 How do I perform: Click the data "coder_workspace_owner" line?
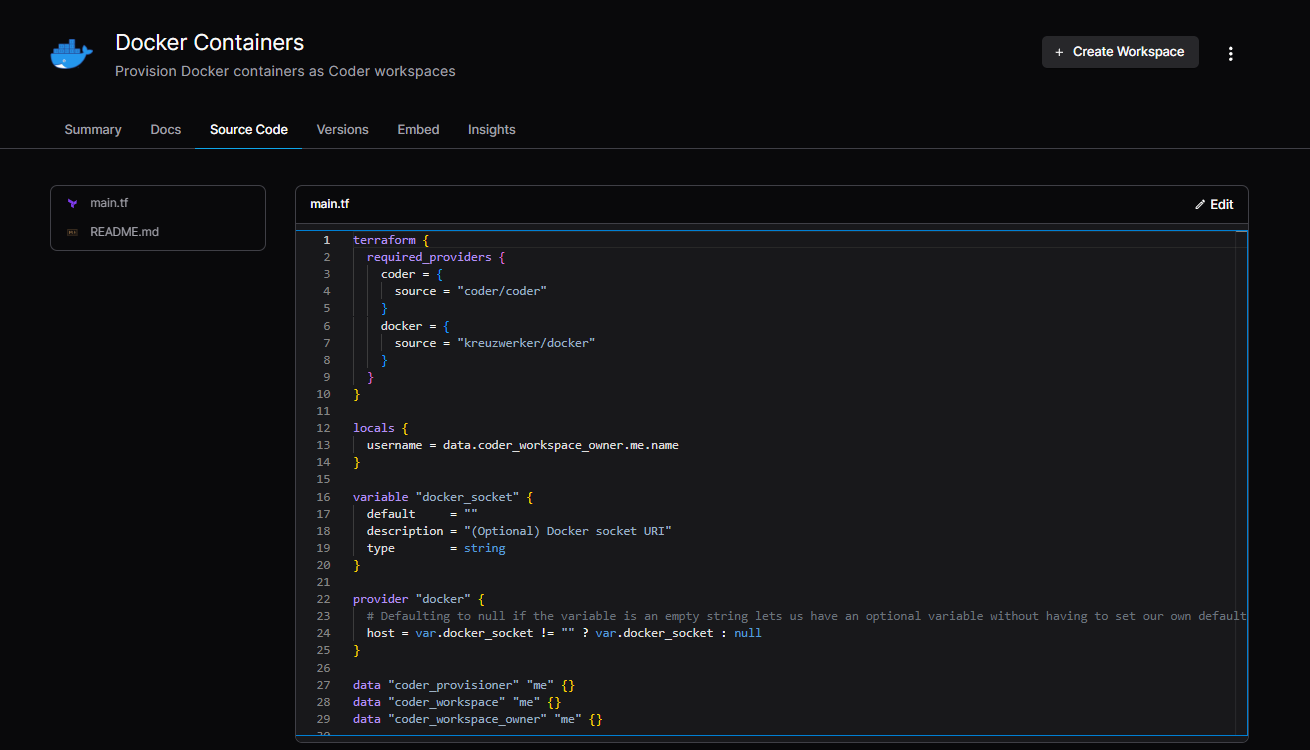tap(478, 719)
